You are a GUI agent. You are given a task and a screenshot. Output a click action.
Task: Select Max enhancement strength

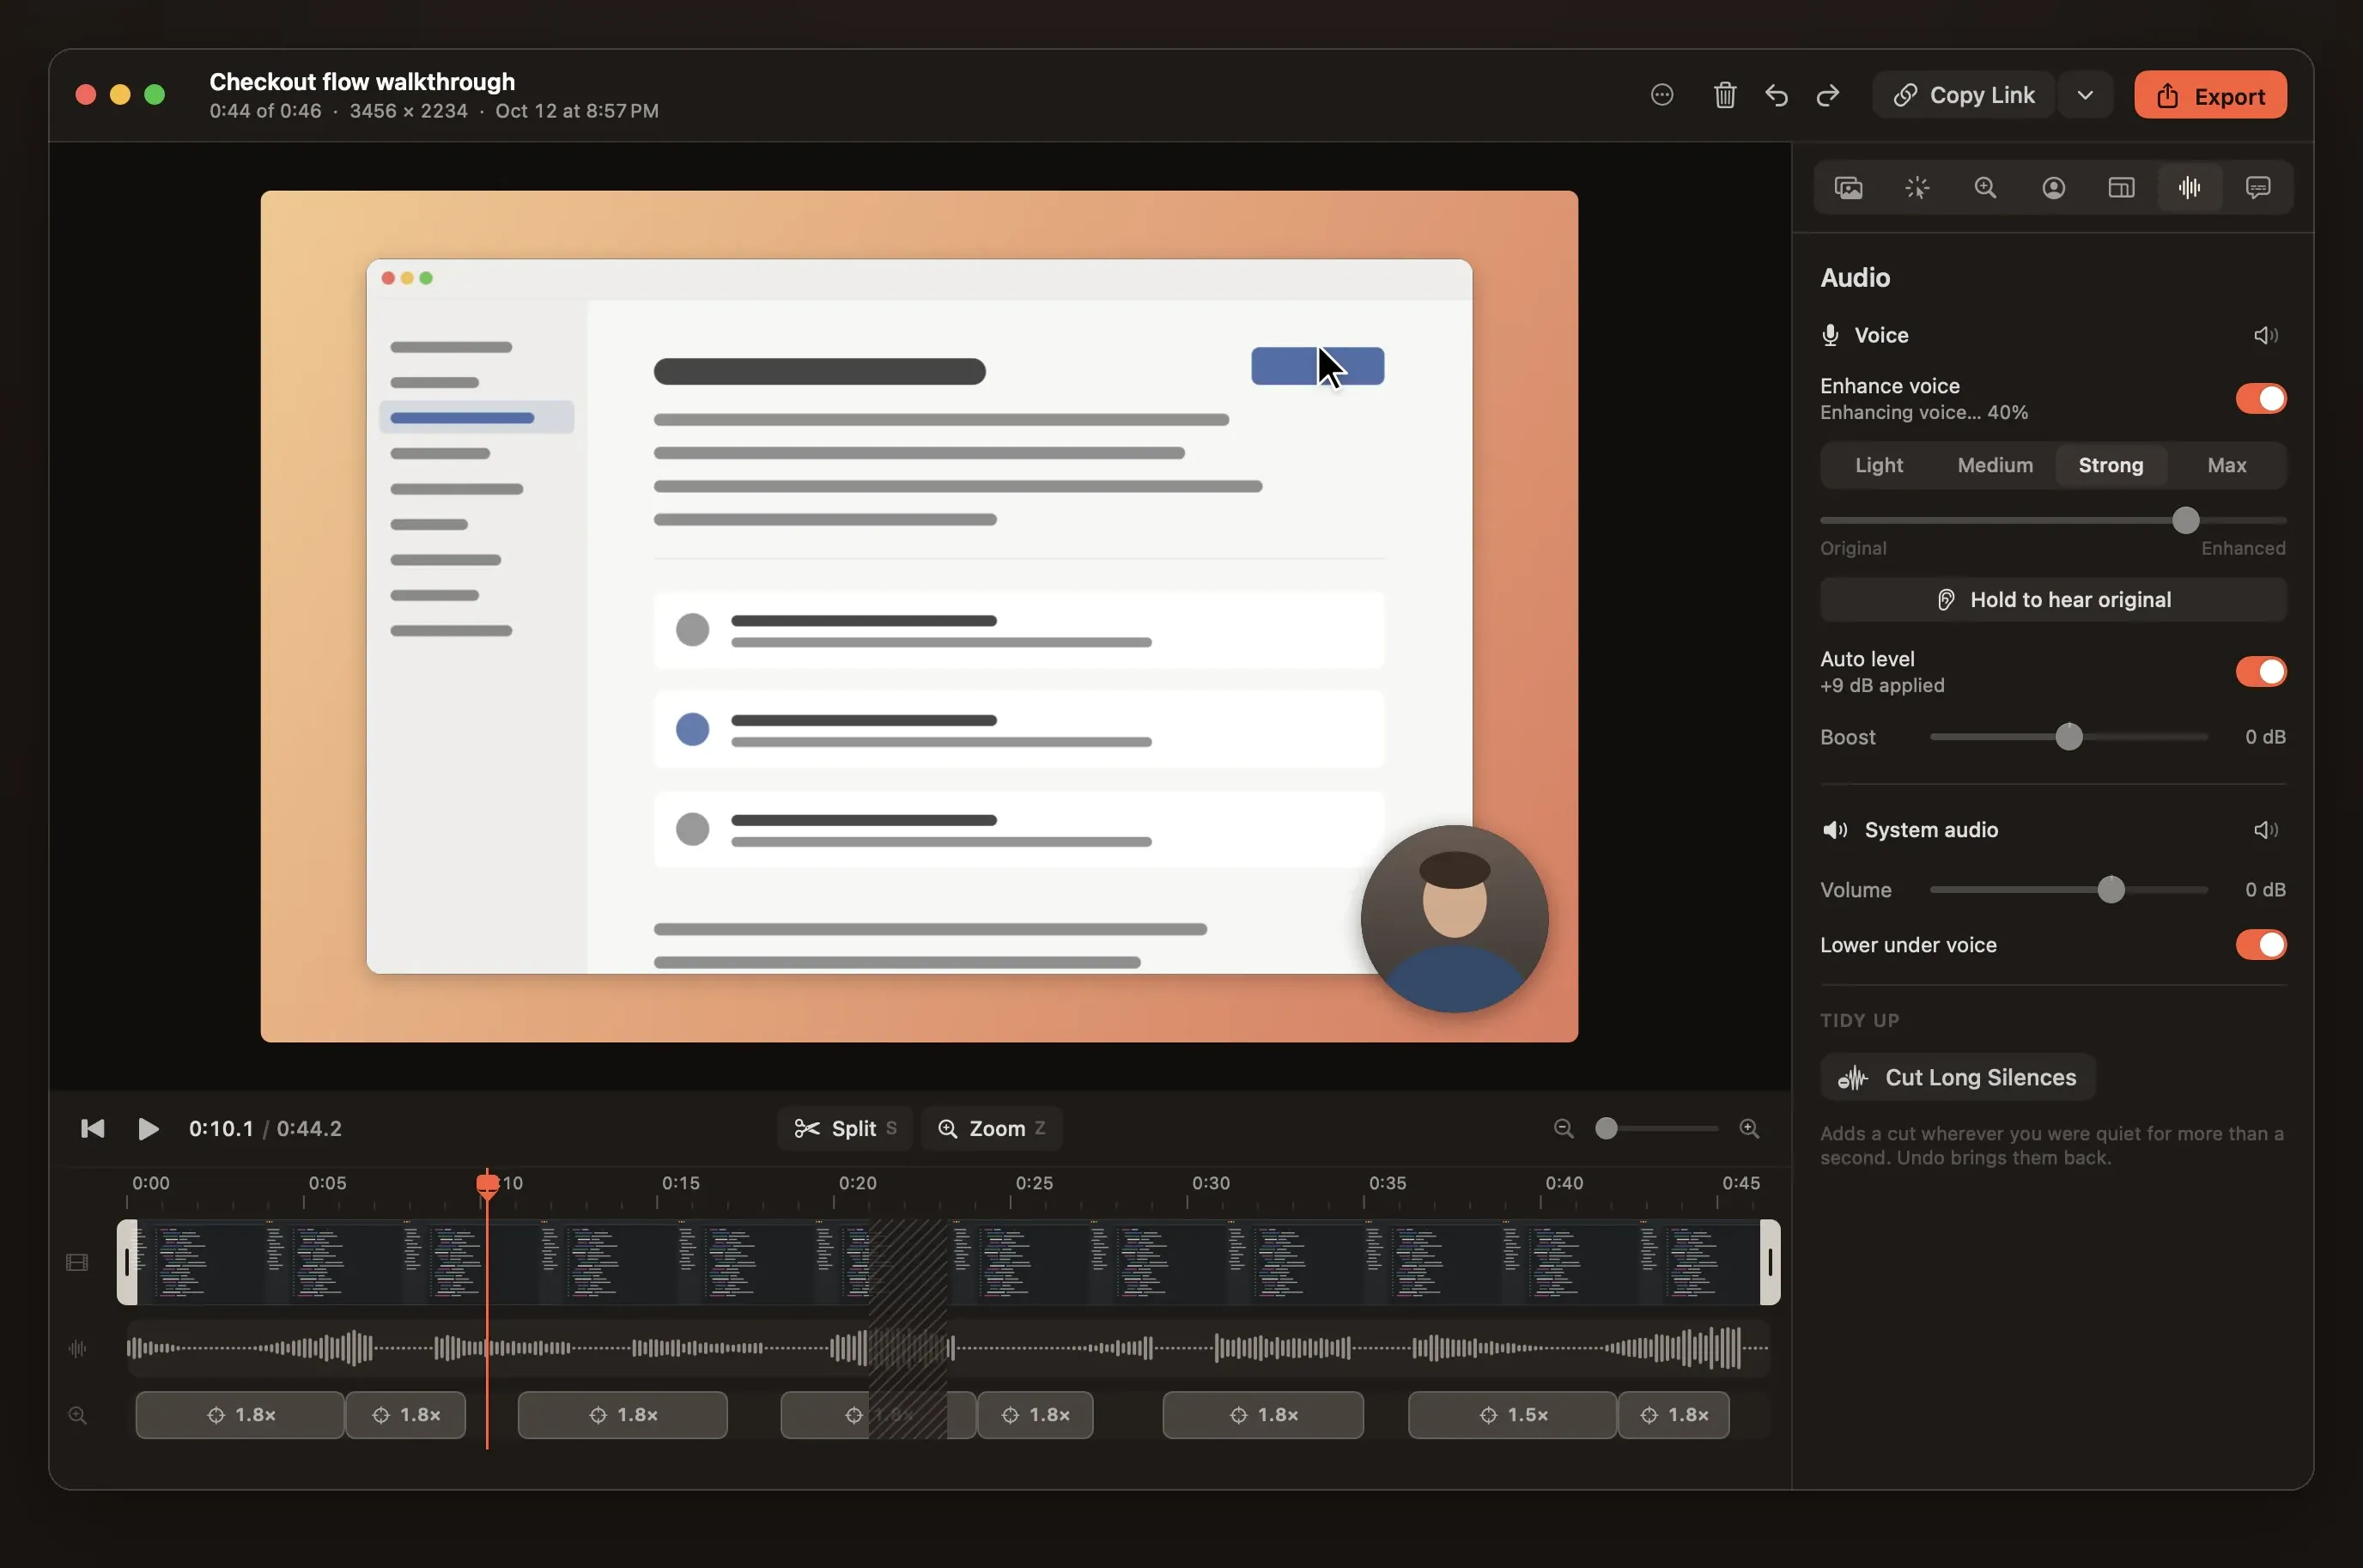2227,466
